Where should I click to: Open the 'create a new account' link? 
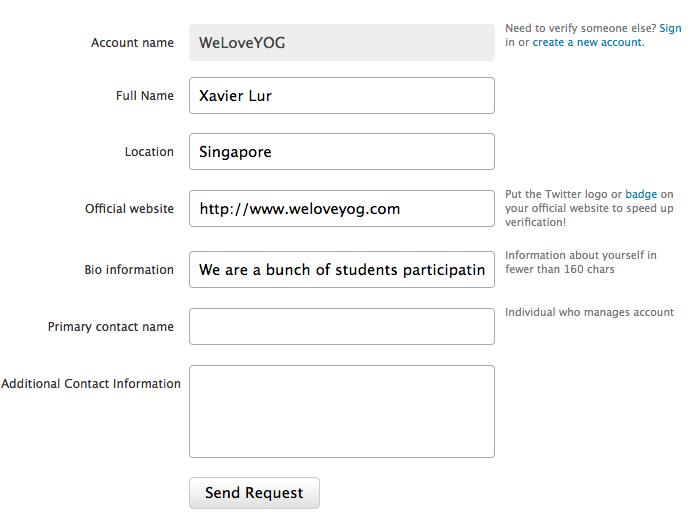click(588, 43)
